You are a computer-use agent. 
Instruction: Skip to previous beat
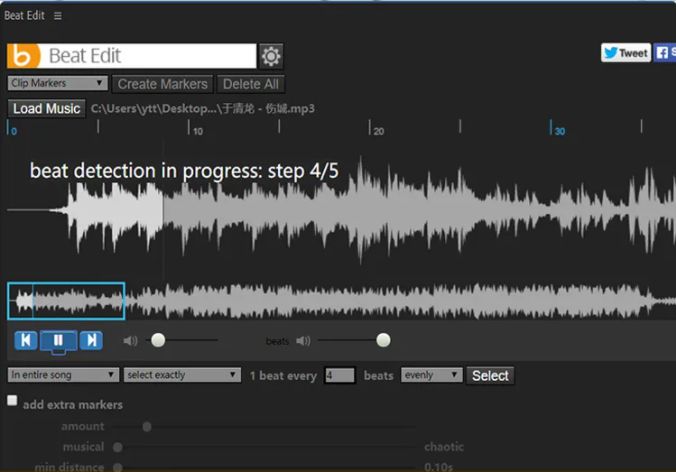pos(26,340)
